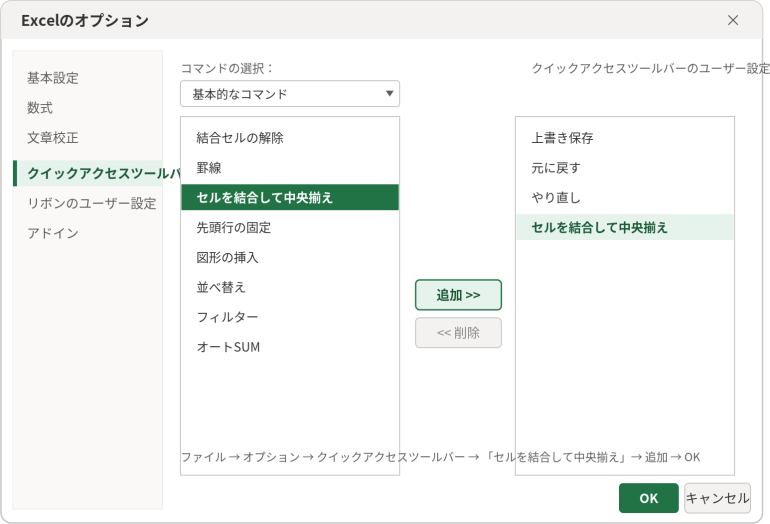Click the 追加 >> button

(x=458, y=295)
